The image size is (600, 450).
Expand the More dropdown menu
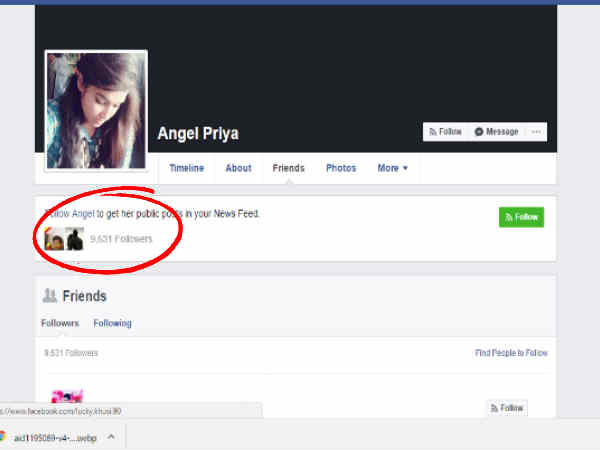(392, 168)
